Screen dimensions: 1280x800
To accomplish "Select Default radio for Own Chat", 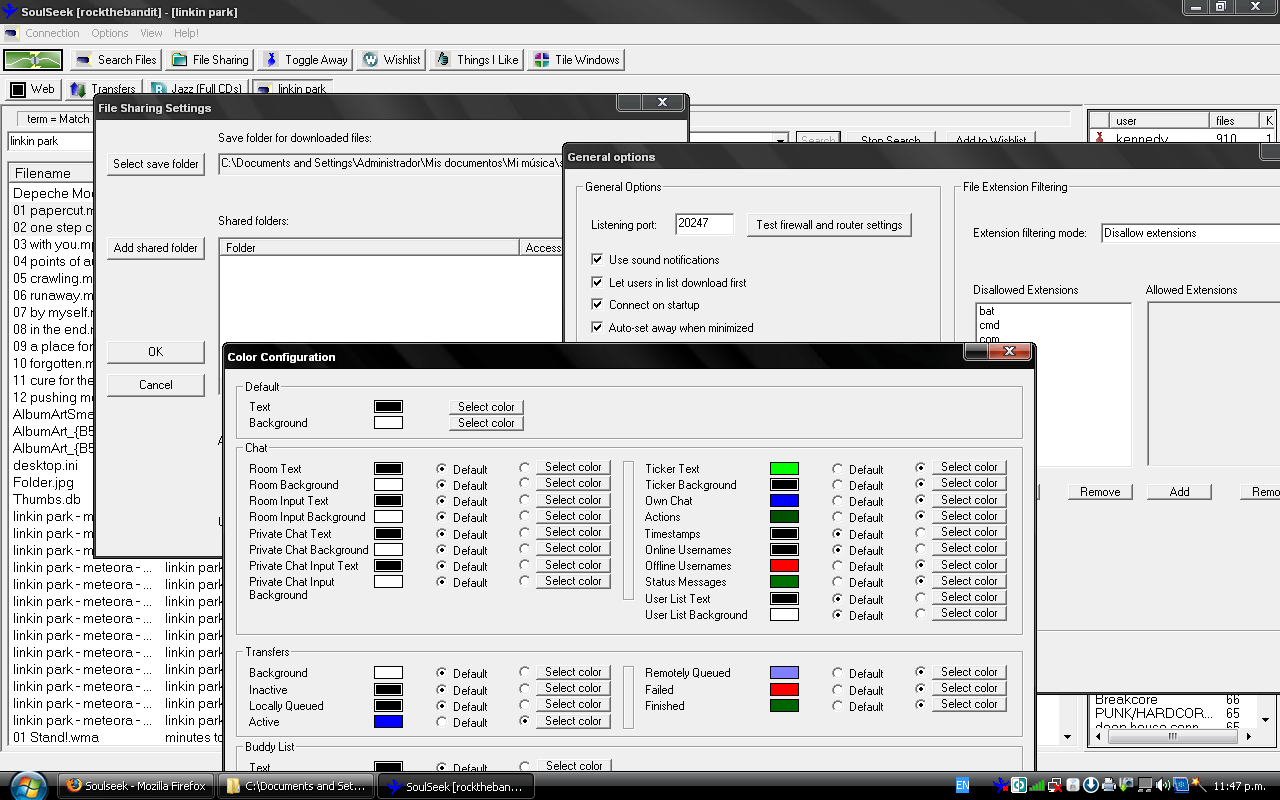I will coord(838,501).
